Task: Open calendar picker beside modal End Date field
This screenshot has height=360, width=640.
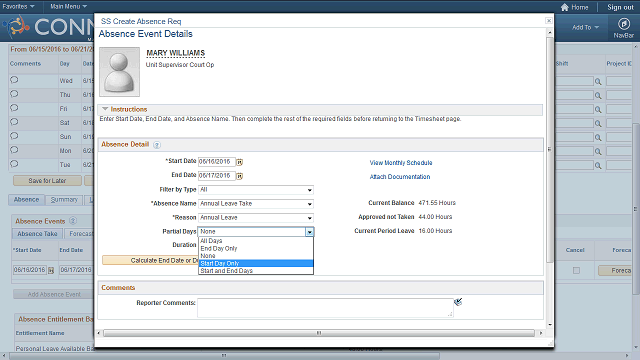Action: [240, 176]
